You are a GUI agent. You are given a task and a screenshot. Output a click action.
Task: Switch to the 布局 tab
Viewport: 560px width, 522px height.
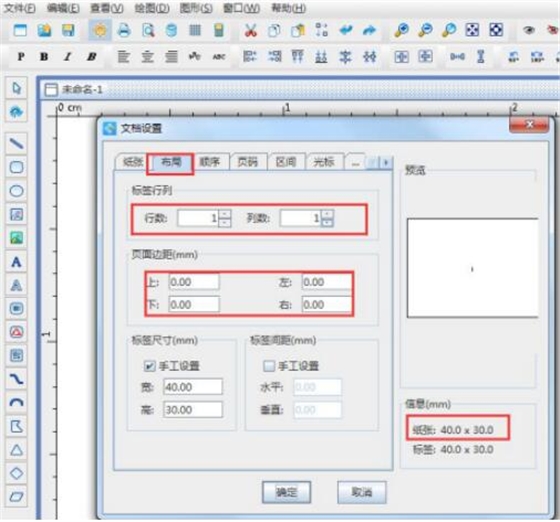[x=171, y=162]
